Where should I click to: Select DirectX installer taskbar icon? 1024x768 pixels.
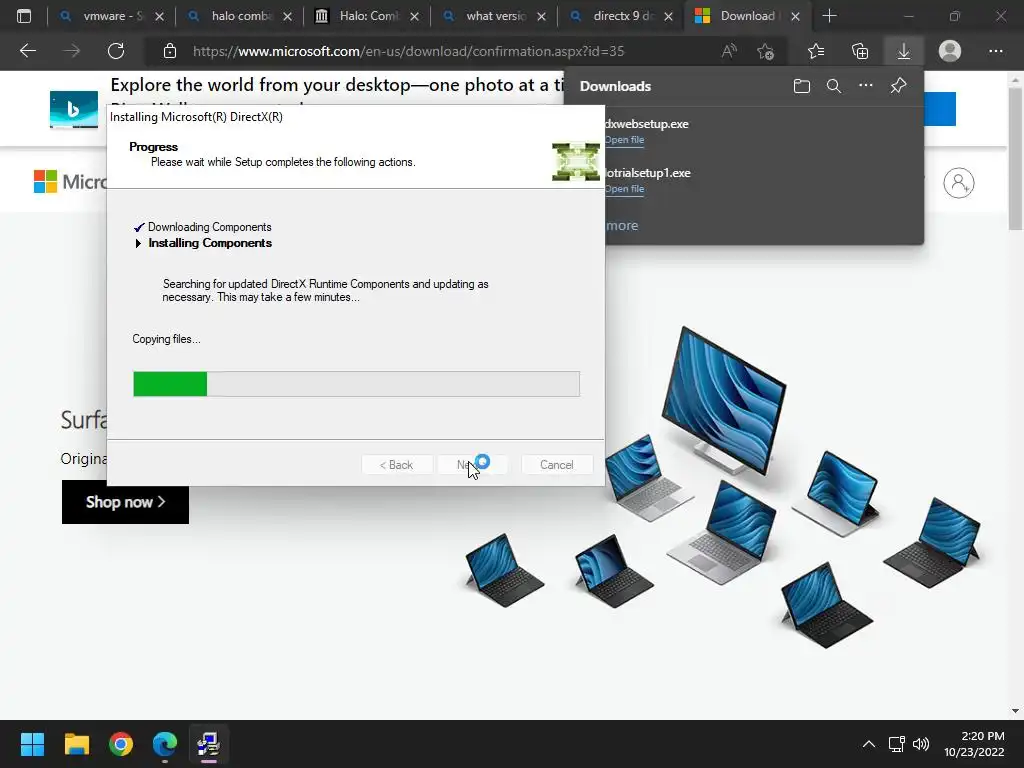click(x=208, y=744)
